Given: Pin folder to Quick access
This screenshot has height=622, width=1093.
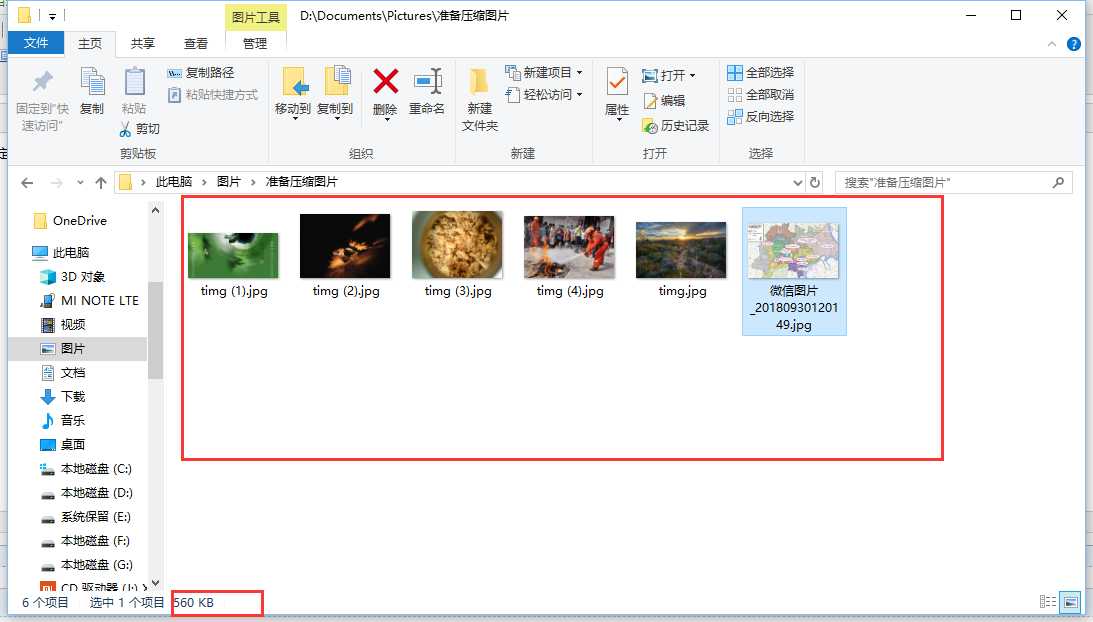Looking at the screenshot, I should pyautogui.click(x=43, y=100).
